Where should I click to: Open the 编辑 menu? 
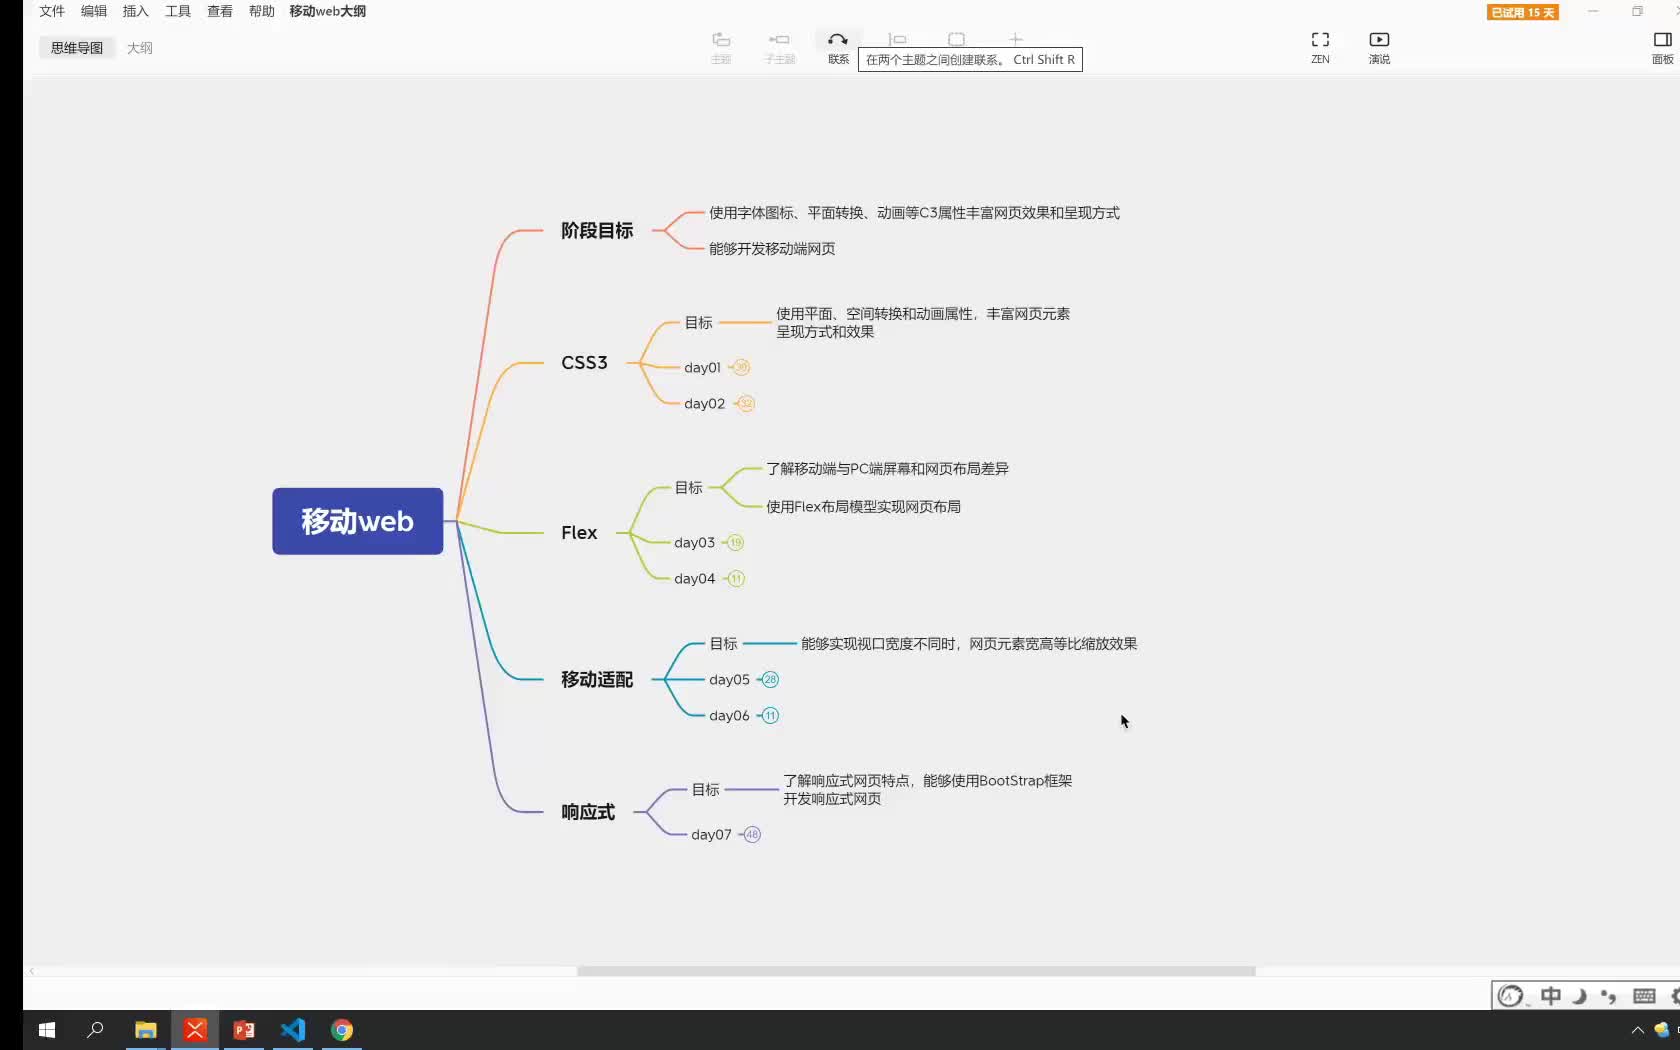[x=94, y=11]
